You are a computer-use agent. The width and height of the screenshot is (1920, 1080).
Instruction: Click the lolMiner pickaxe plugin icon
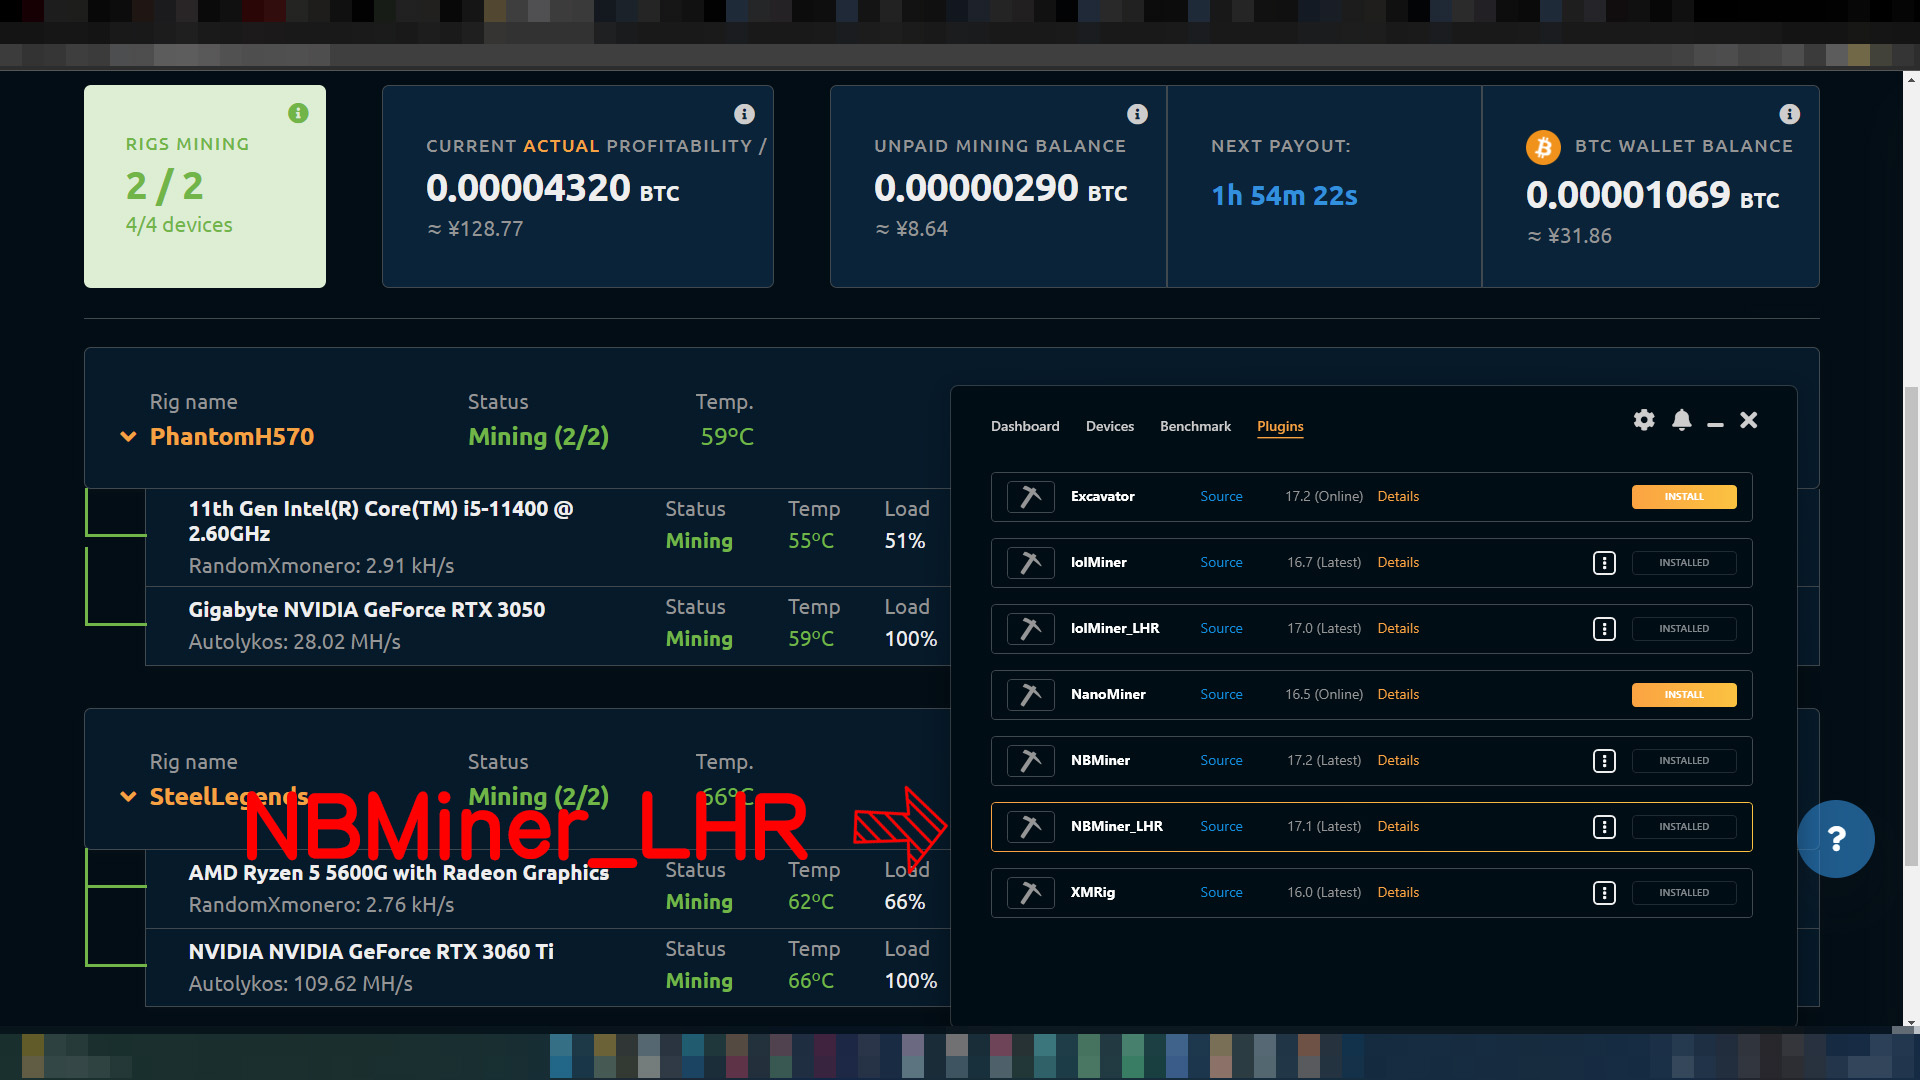[x=1030, y=563]
